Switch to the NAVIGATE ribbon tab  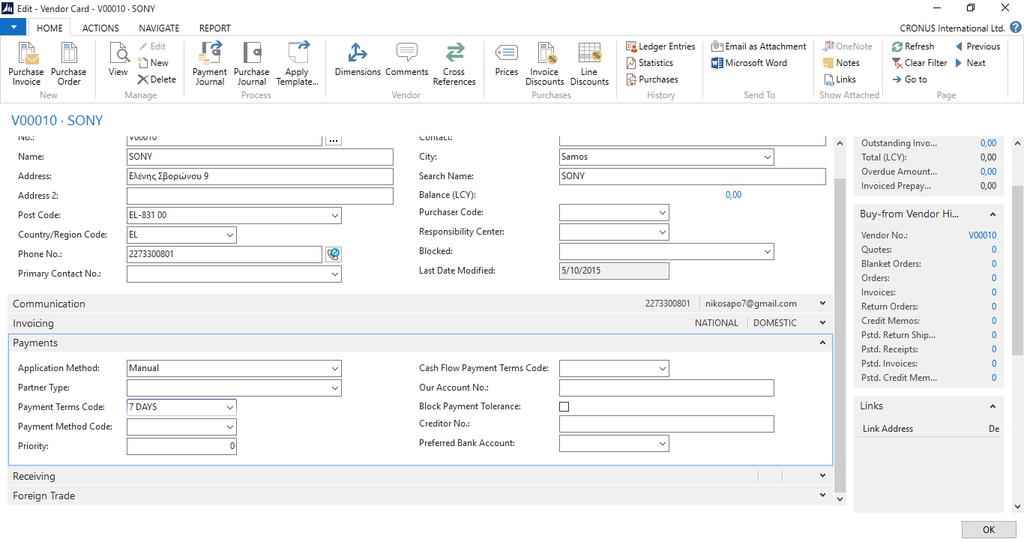tap(159, 28)
